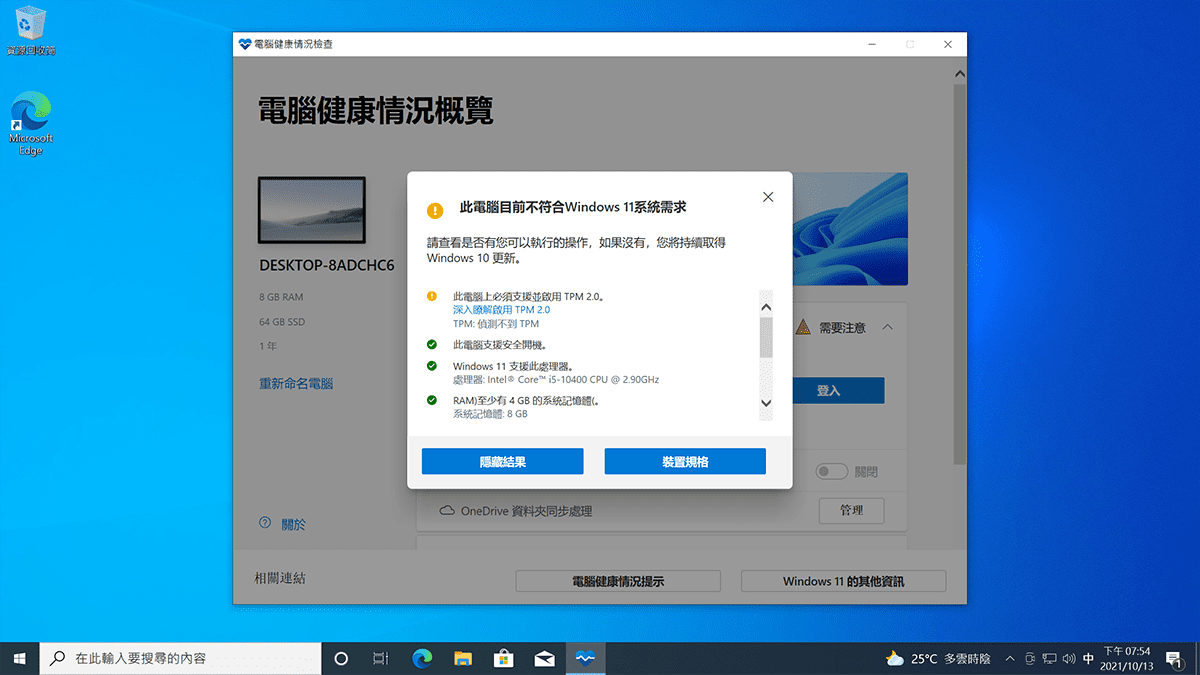Collapse the 需要注意 section chevron

coord(887,327)
